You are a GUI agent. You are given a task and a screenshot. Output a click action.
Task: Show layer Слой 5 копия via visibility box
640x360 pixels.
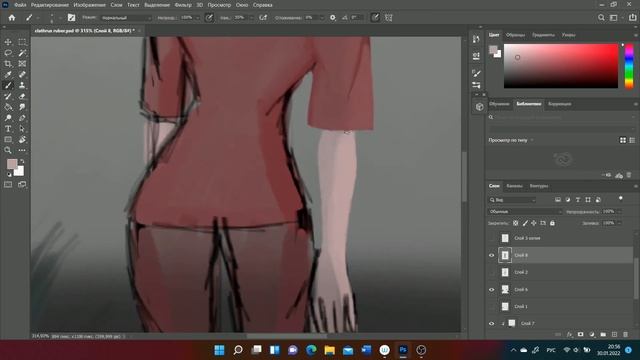[x=491, y=238]
